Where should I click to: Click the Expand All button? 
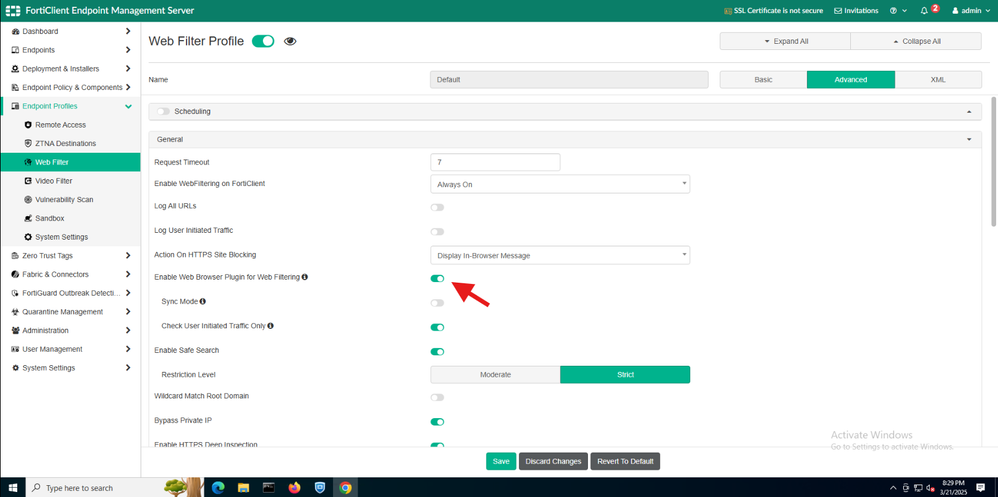coord(785,41)
